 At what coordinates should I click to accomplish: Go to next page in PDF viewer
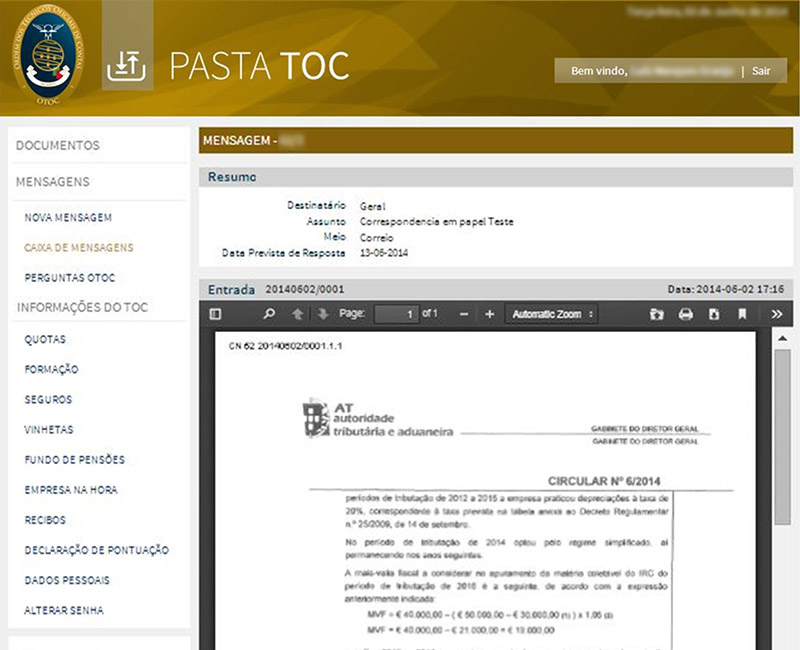coord(322,314)
